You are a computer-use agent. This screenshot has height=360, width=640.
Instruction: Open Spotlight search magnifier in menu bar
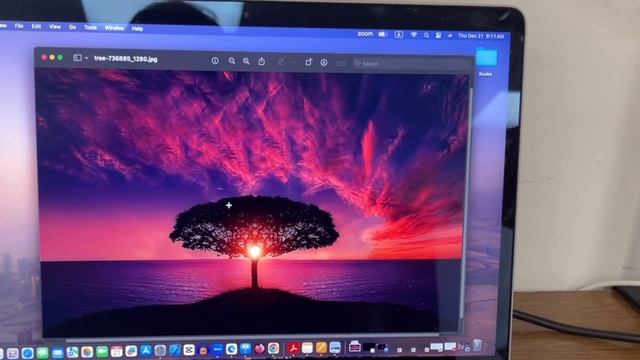[426, 36]
